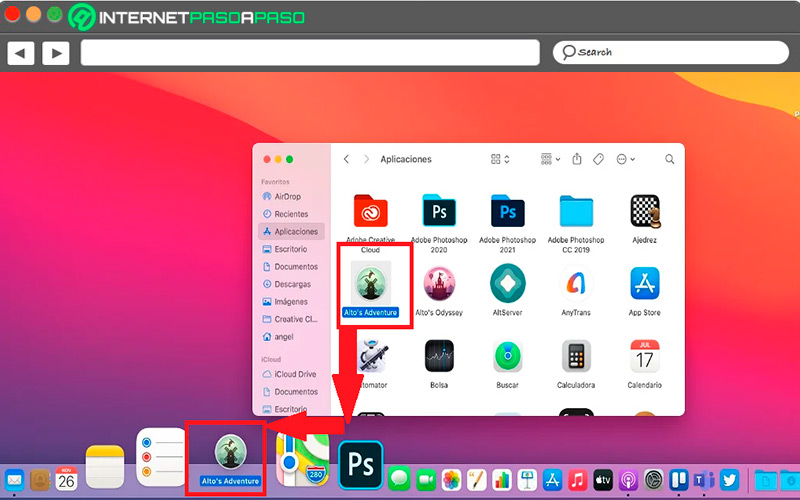Select iCloud Drive in the sidebar
800x500 pixels.
(x=291, y=374)
